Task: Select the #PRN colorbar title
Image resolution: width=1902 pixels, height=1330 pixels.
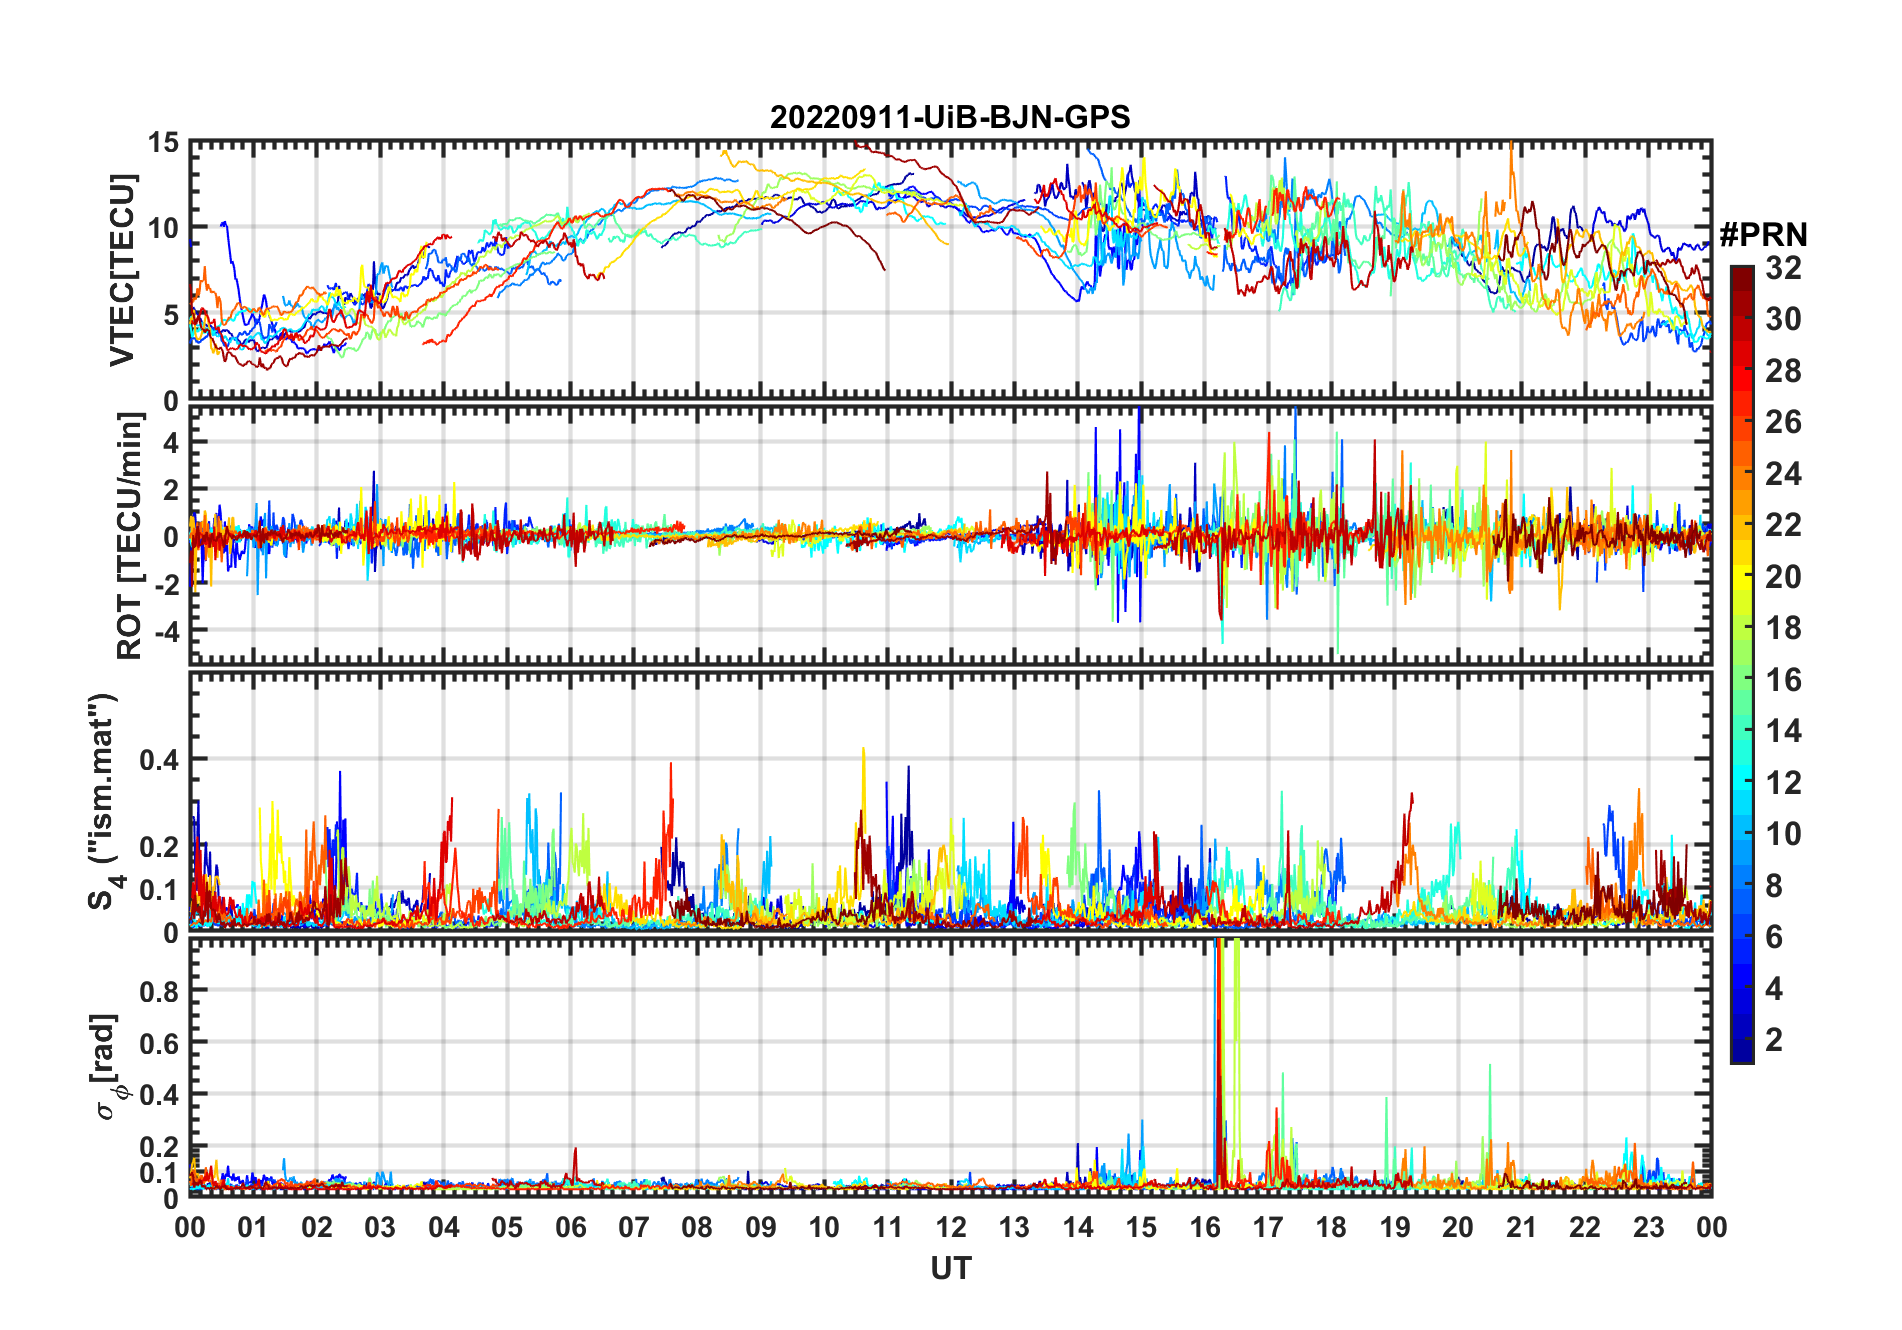Action: point(1763,235)
